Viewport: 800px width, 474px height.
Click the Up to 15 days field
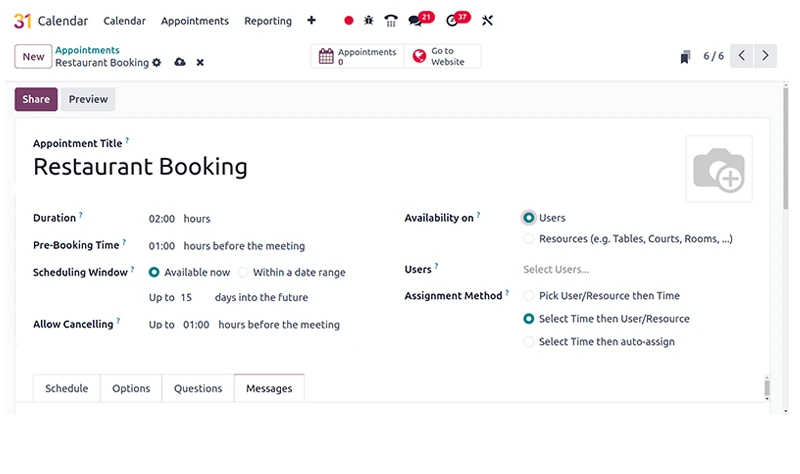(x=186, y=297)
